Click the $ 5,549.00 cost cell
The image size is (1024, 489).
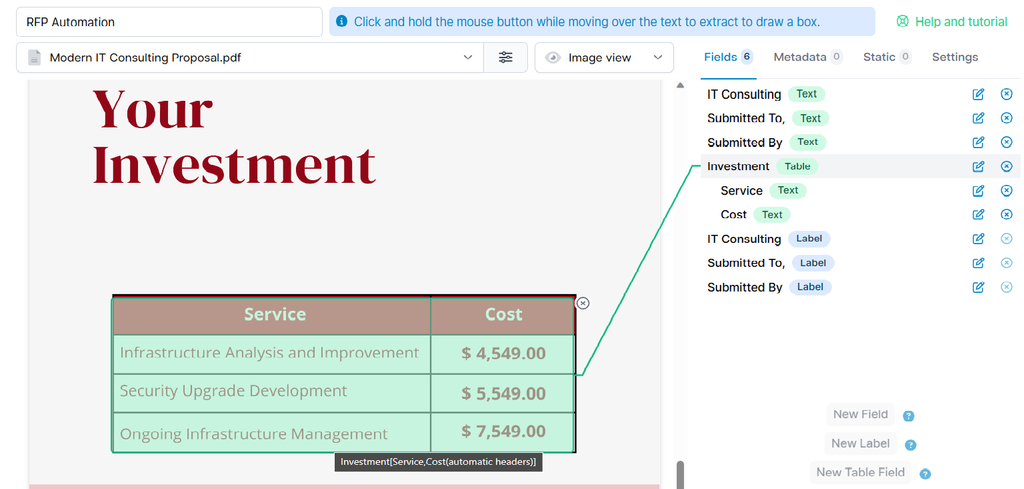pyautogui.click(x=503, y=393)
